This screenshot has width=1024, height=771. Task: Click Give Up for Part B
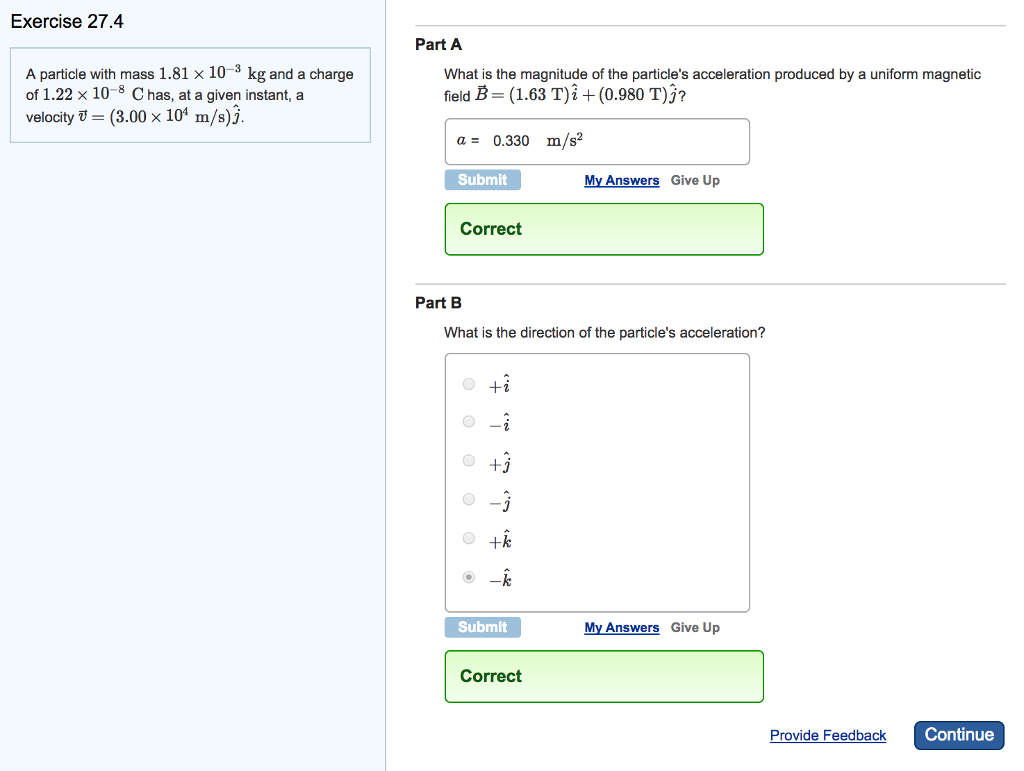694,627
